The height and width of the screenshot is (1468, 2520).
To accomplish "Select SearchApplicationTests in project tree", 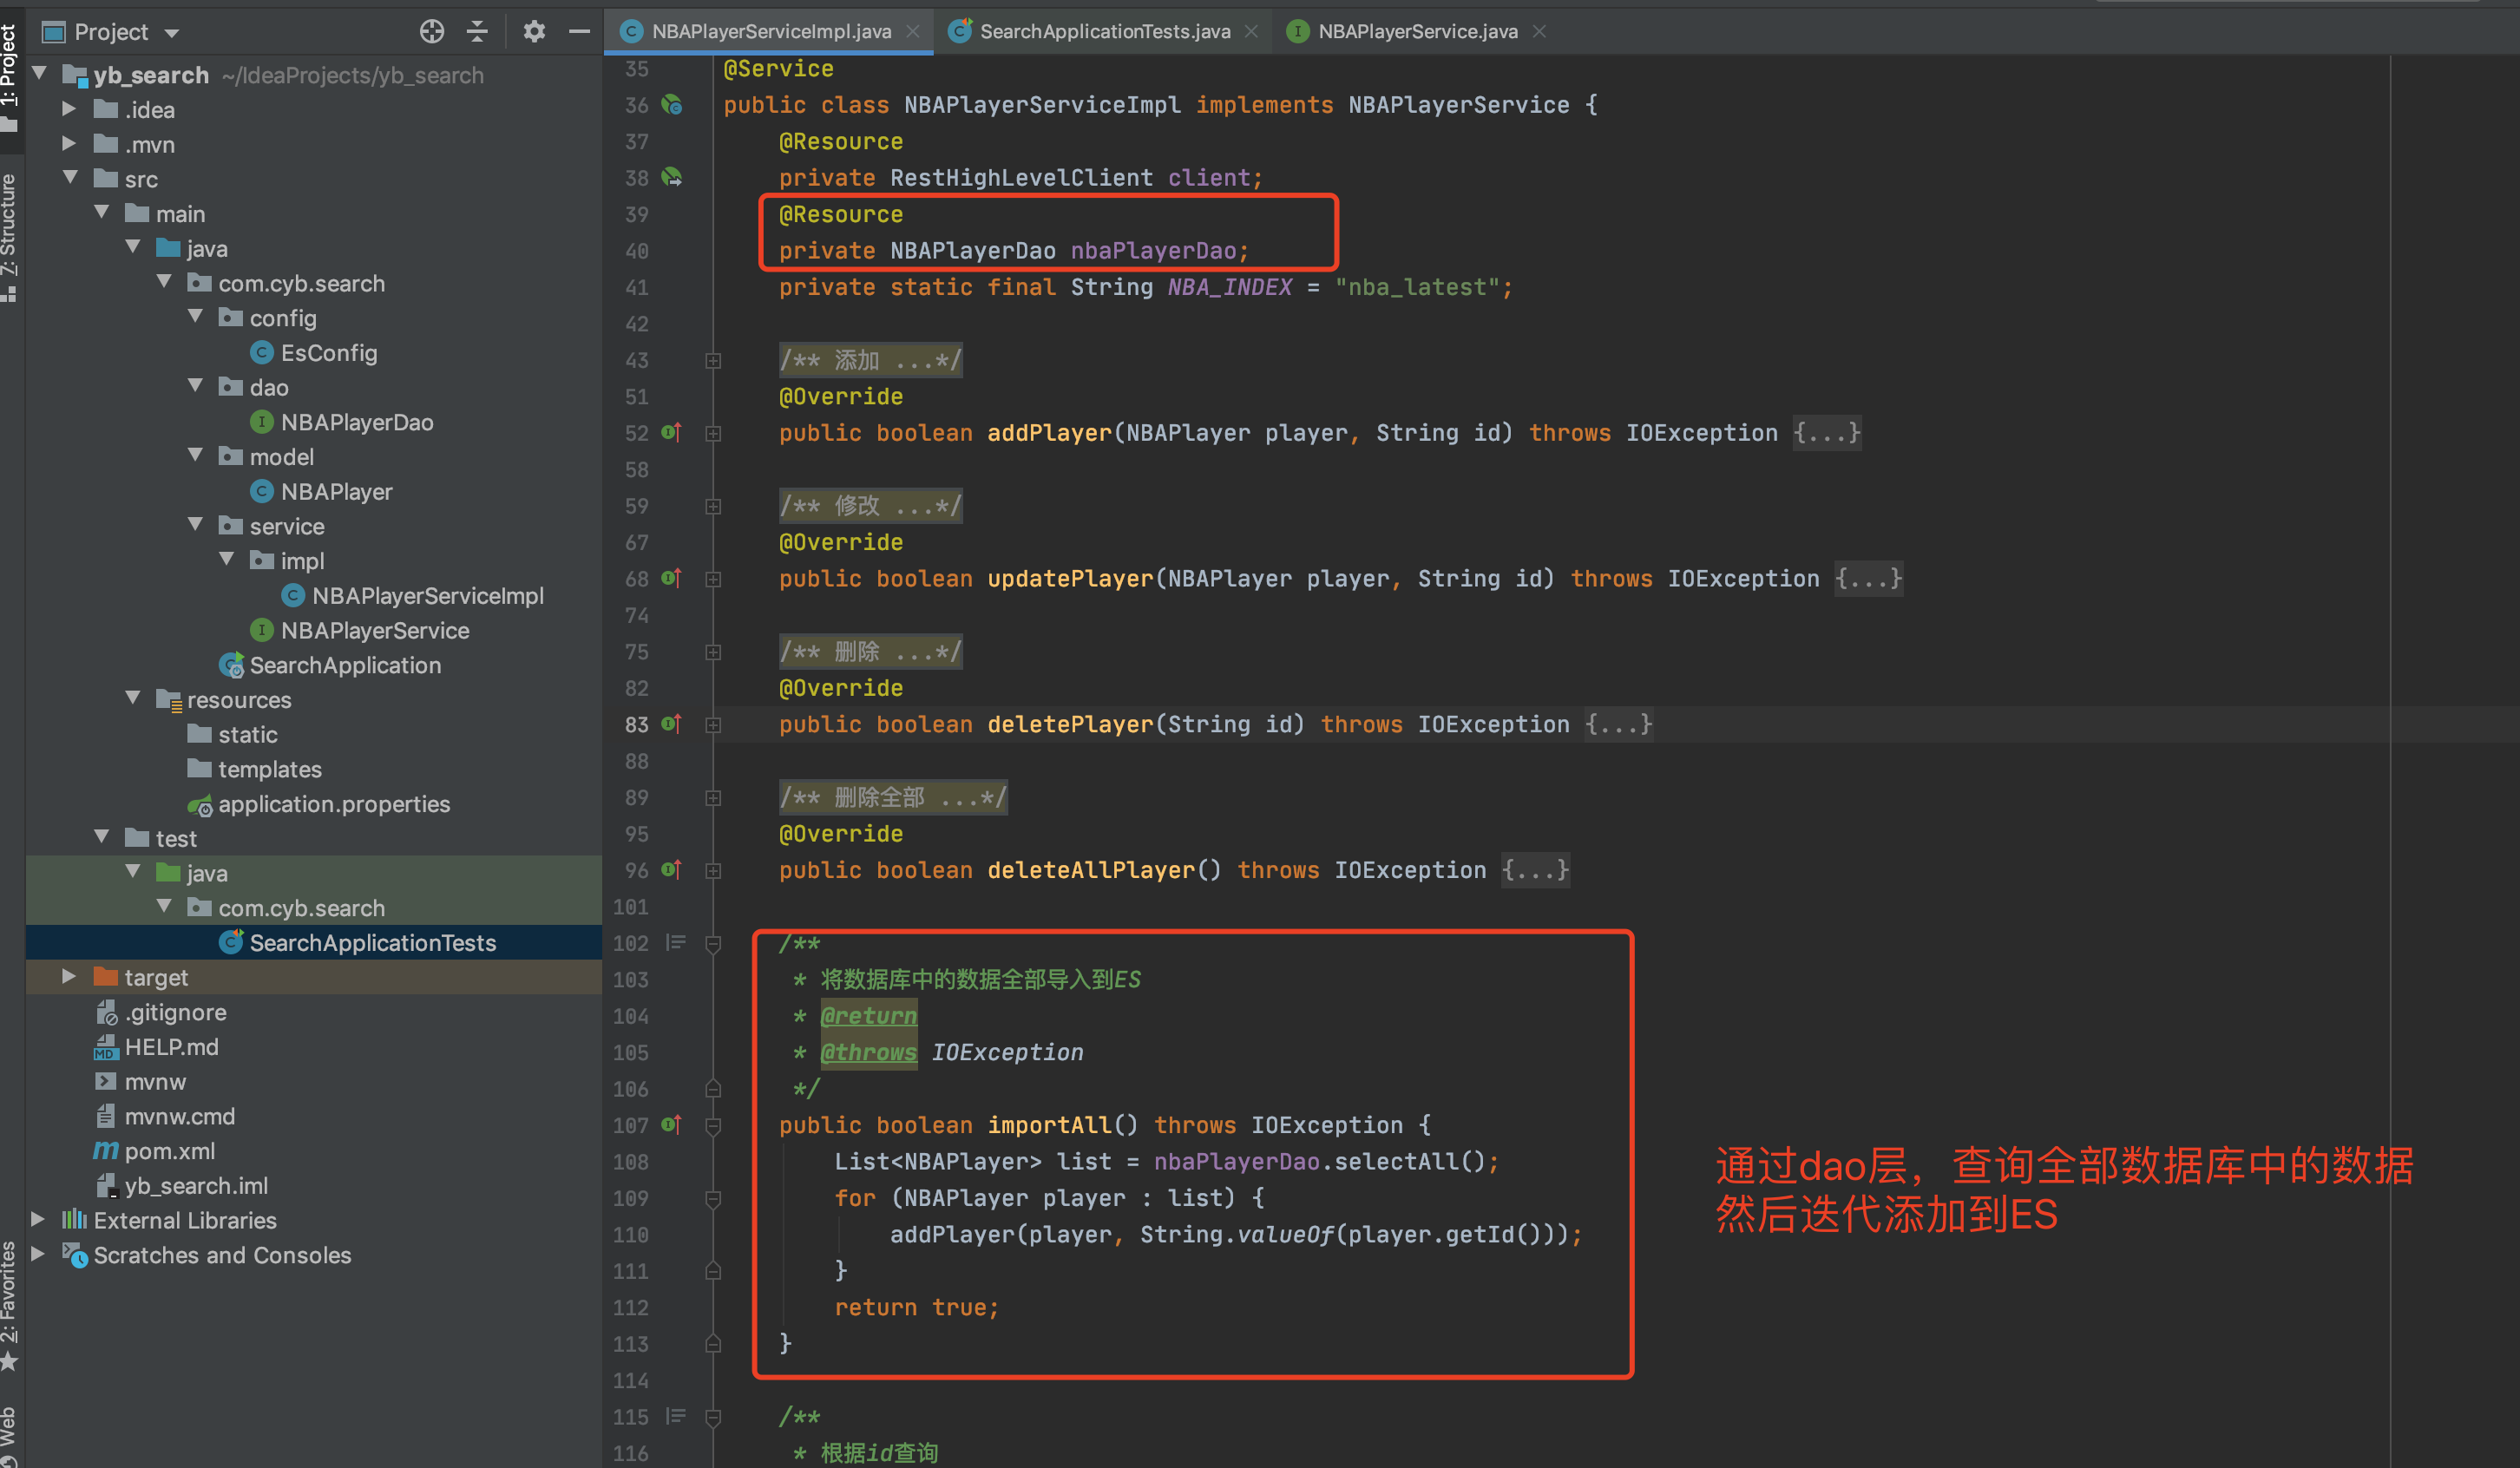I will (358, 943).
